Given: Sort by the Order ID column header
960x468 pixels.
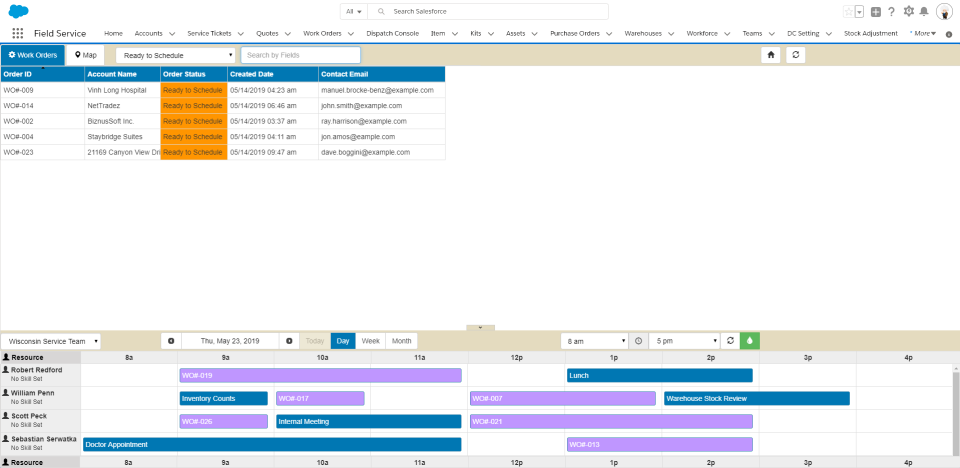Looking at the screenshot, I should tap(42, 74).
